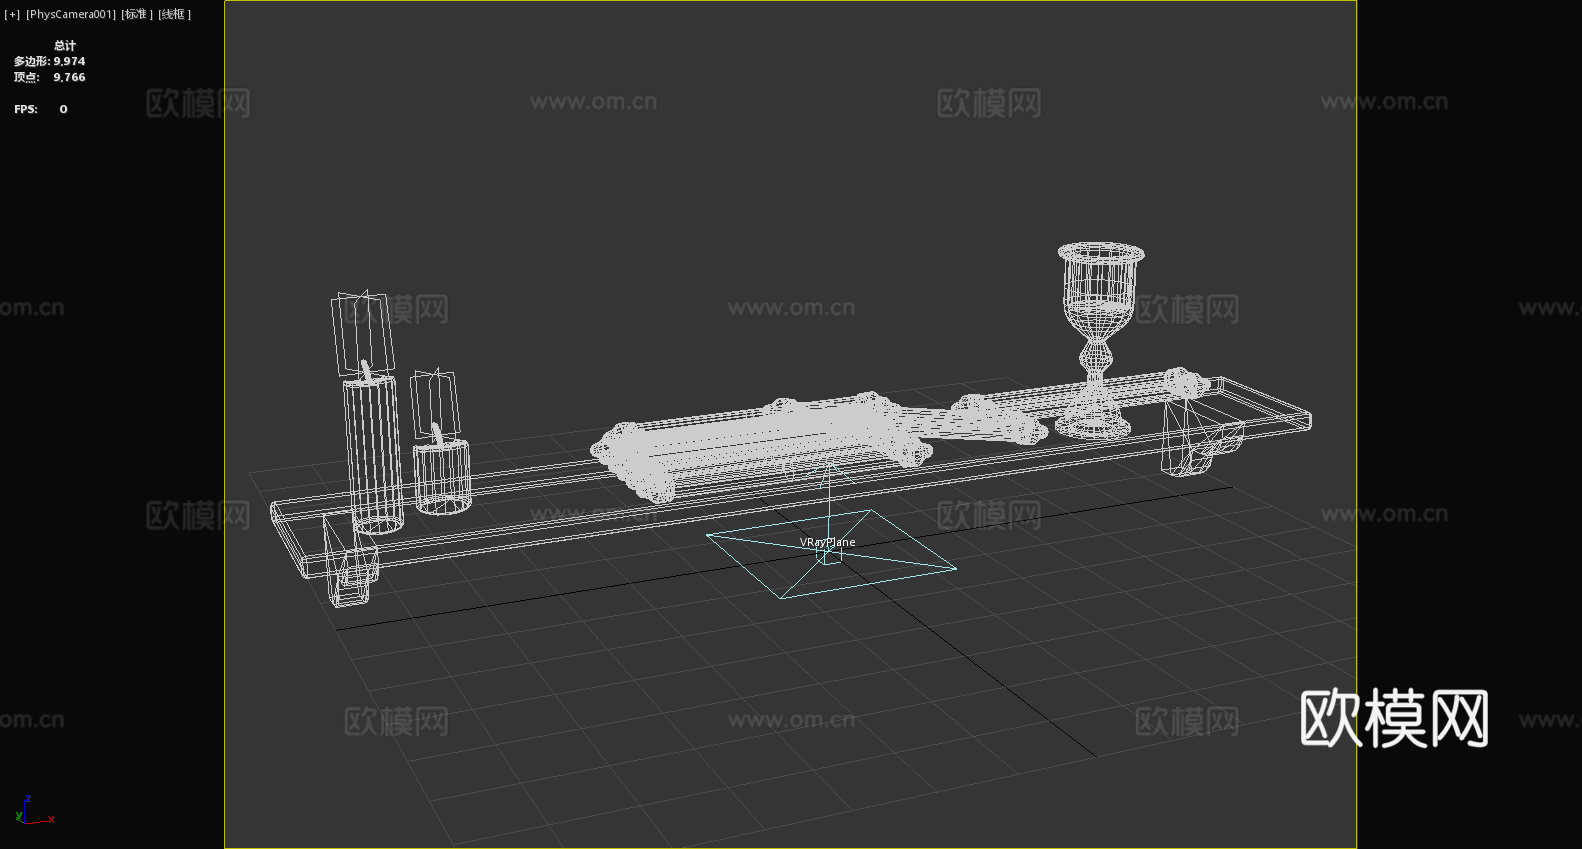Viewport: 1582px width, 849px height.
Task: Select the goblet wireframe object
Action: [1099, 340]
